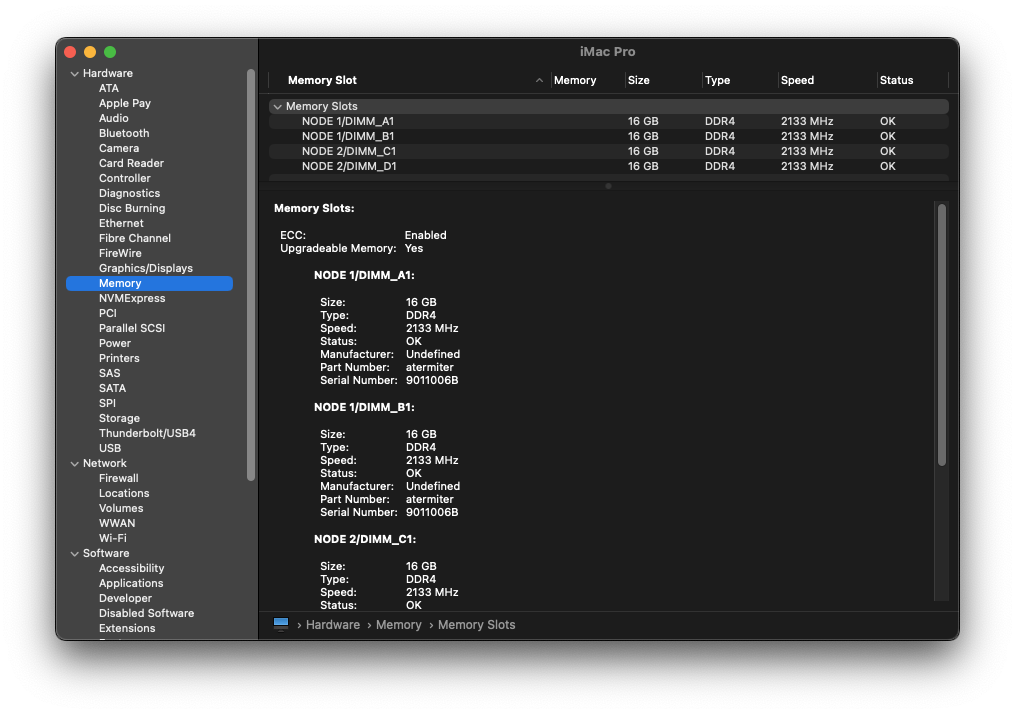Viewport: 1015px width, 714px height.
Task: Select FireWire in the sidebar
Action: [x=120, y=253]
